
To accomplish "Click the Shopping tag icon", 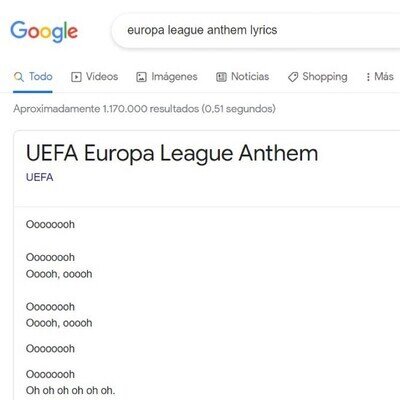I will coord(293,77).
